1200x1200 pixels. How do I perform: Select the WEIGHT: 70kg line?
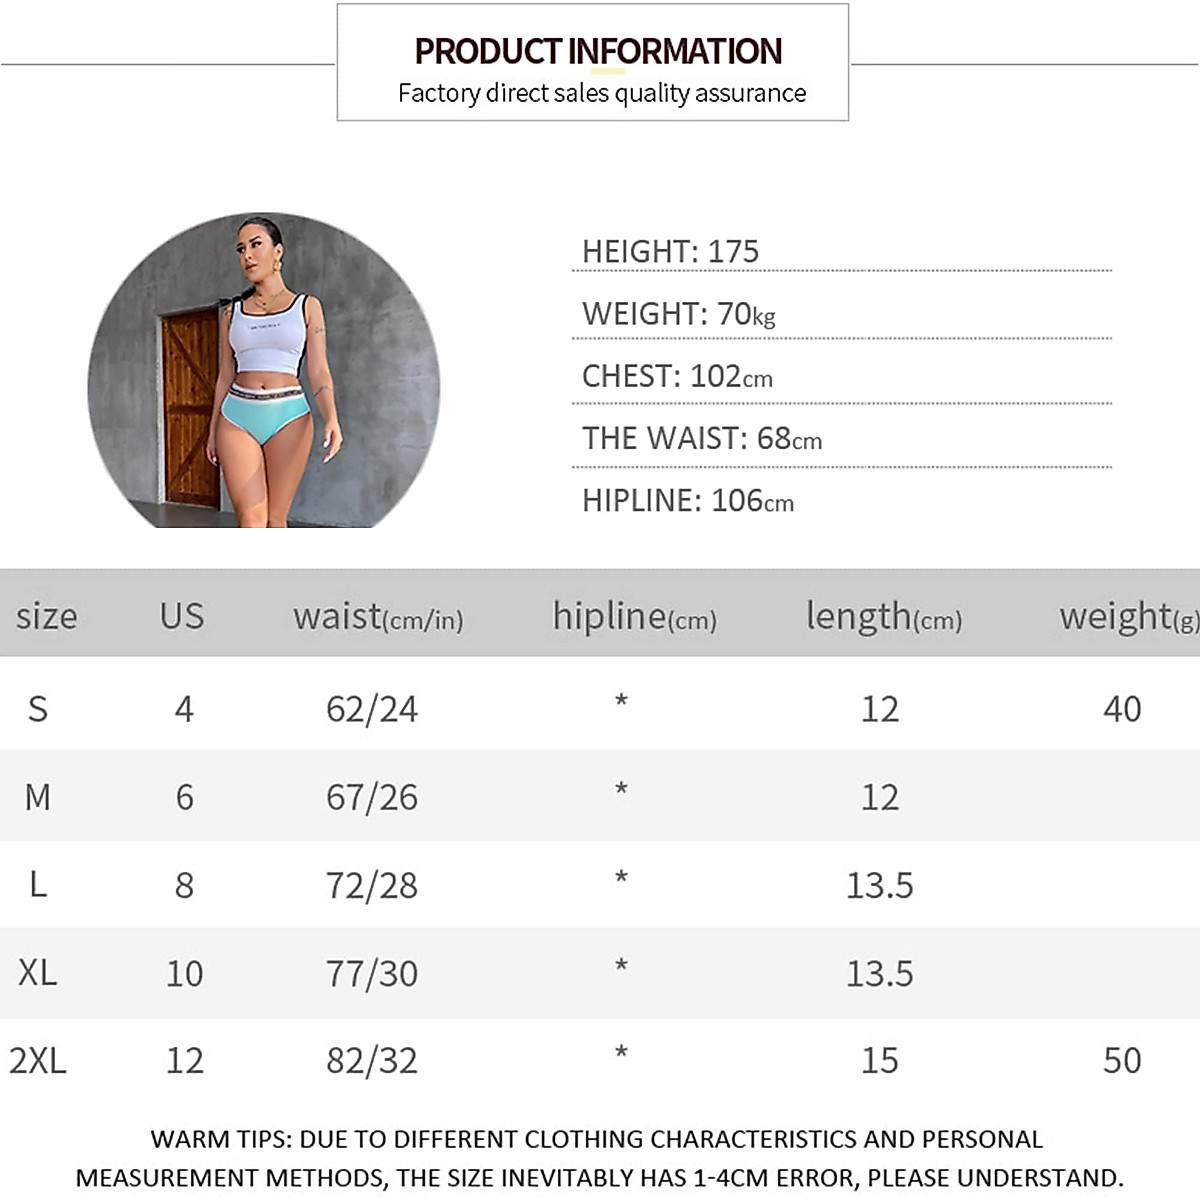678,314
